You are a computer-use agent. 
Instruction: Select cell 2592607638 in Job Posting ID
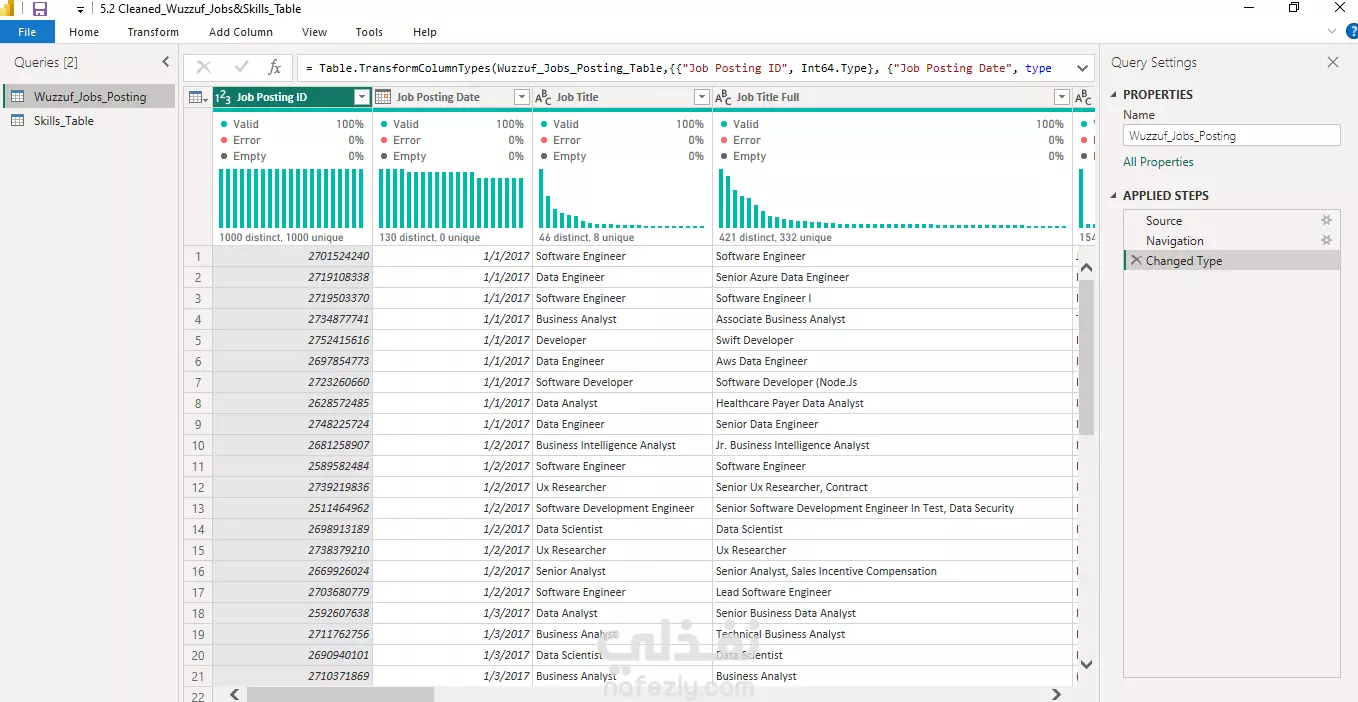[x=292, y=613]
